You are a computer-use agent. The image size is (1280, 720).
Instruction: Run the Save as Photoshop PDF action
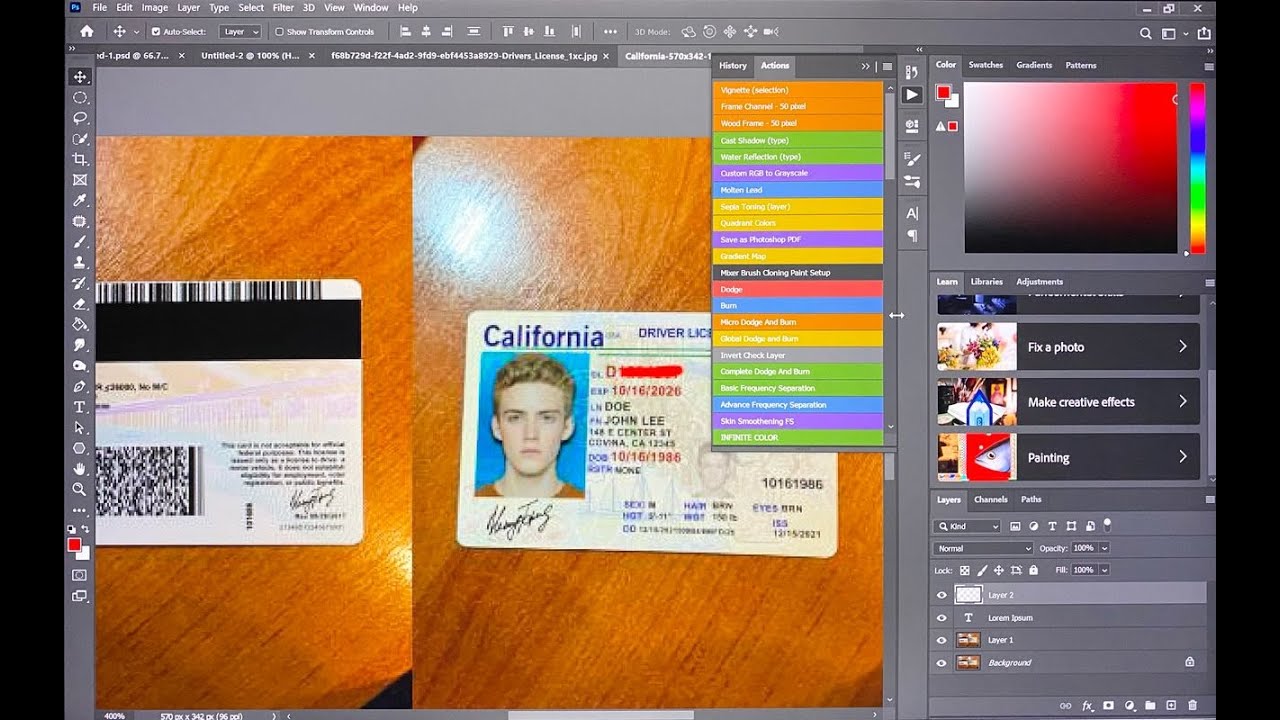click(798, 239)
